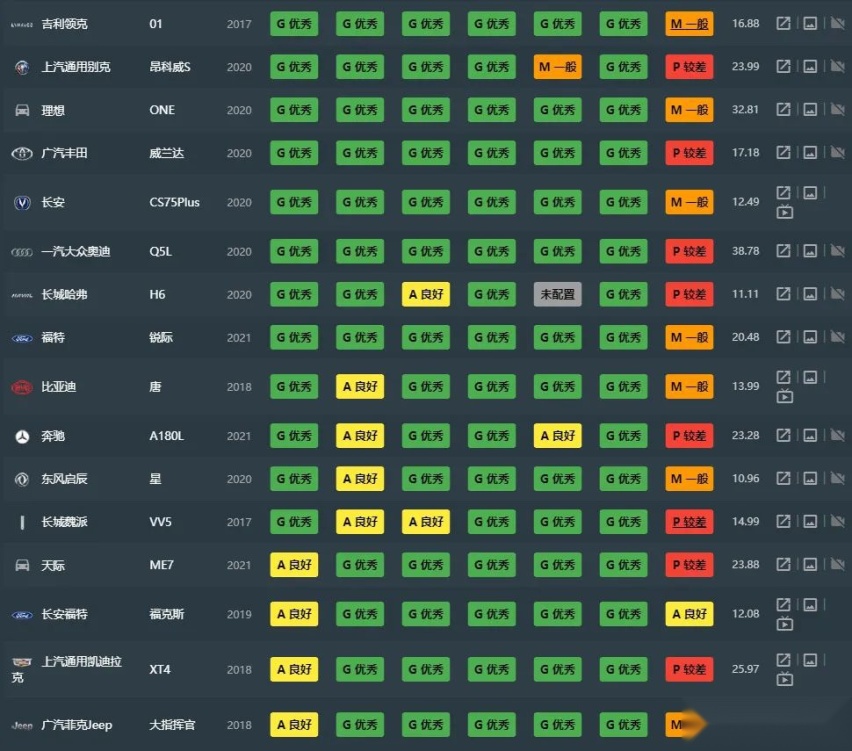This screenshot has width=852, height=751.
Task: Click the open-in-new icon for 奥迪 Q5L
Action: 783,251
